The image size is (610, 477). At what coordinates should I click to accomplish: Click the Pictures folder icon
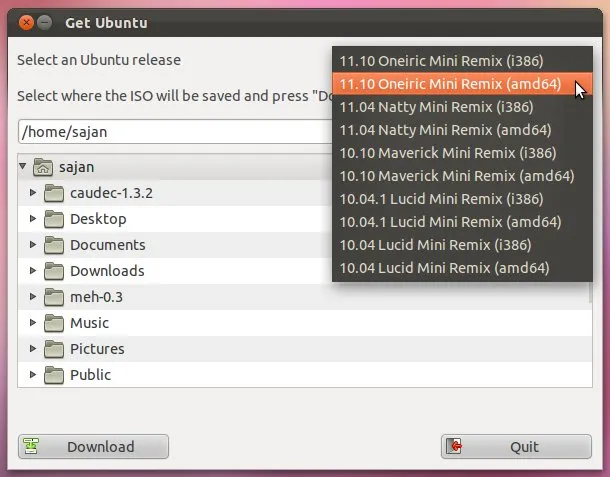[x=54, y=349]
